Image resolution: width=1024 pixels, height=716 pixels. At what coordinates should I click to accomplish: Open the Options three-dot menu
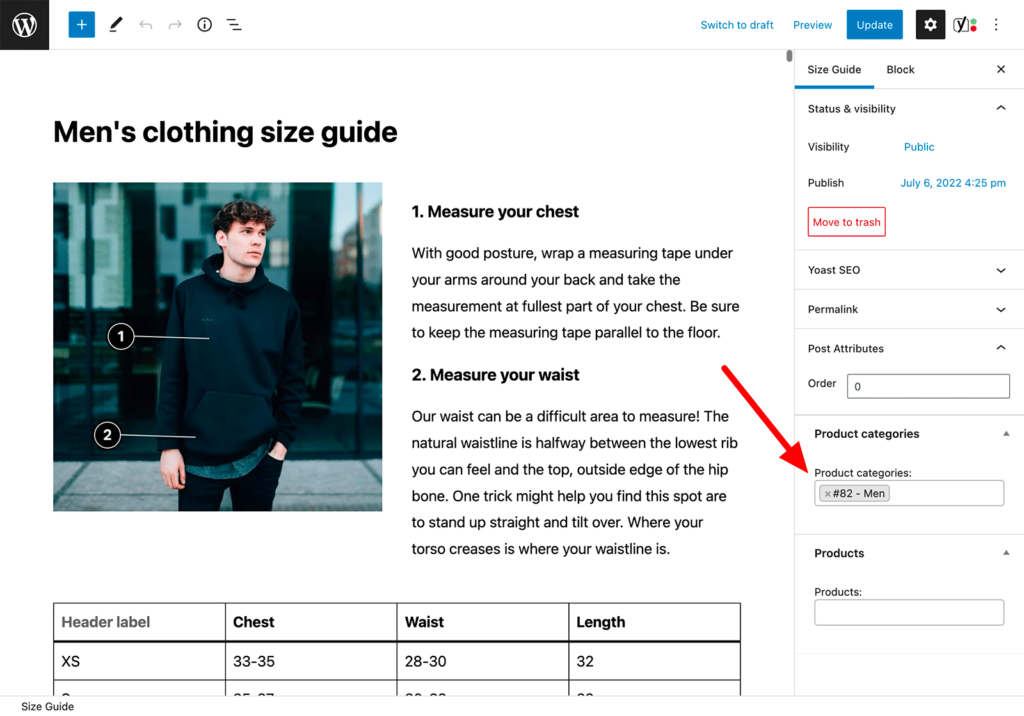click(x=996, y=24)
